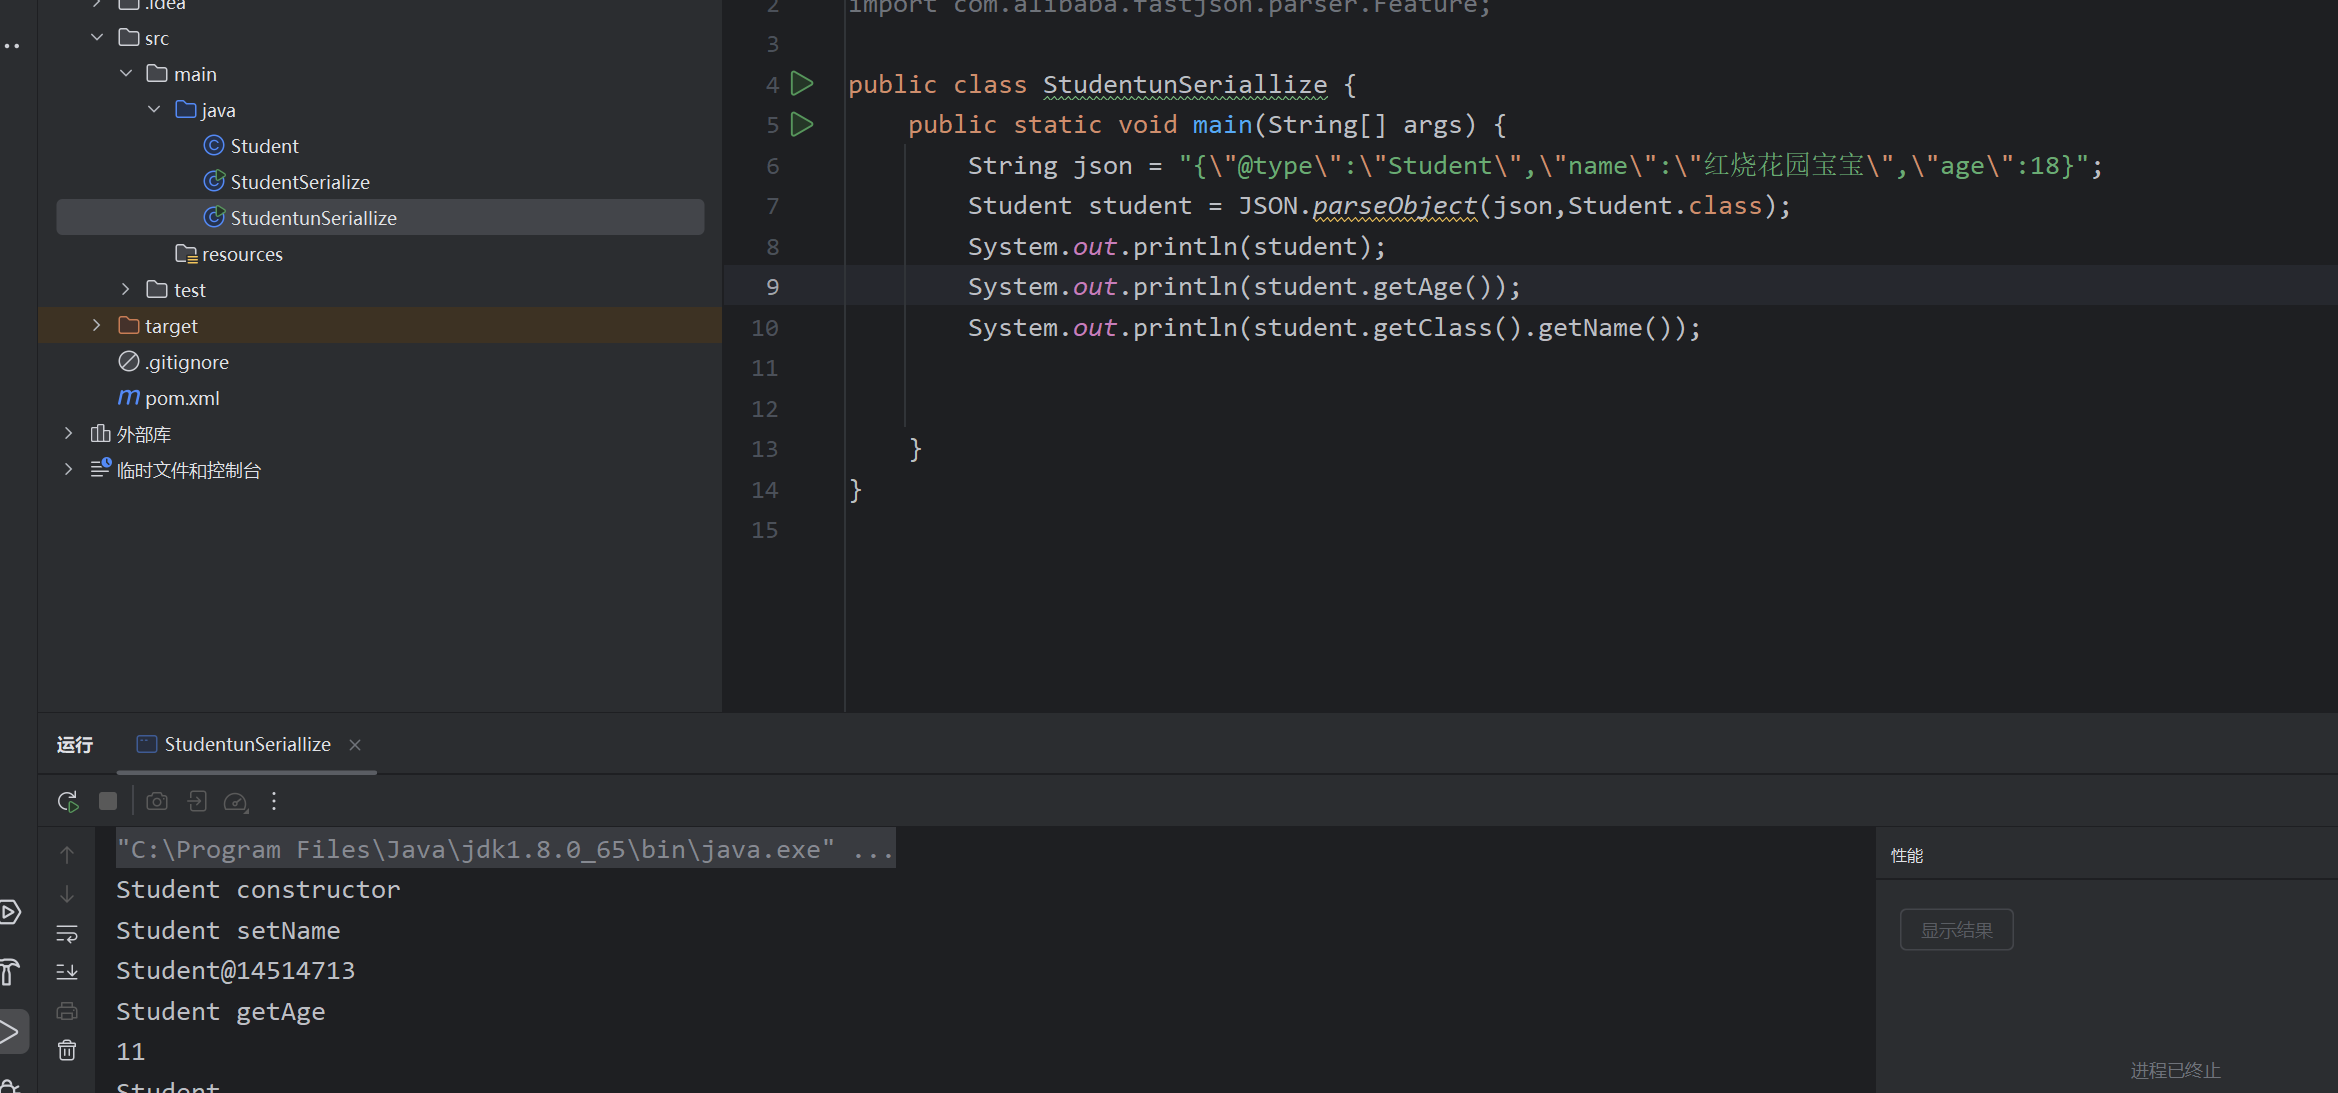Click line number 10 in editor gutter
The image size is (2338, 1093).
coord(765,328)
